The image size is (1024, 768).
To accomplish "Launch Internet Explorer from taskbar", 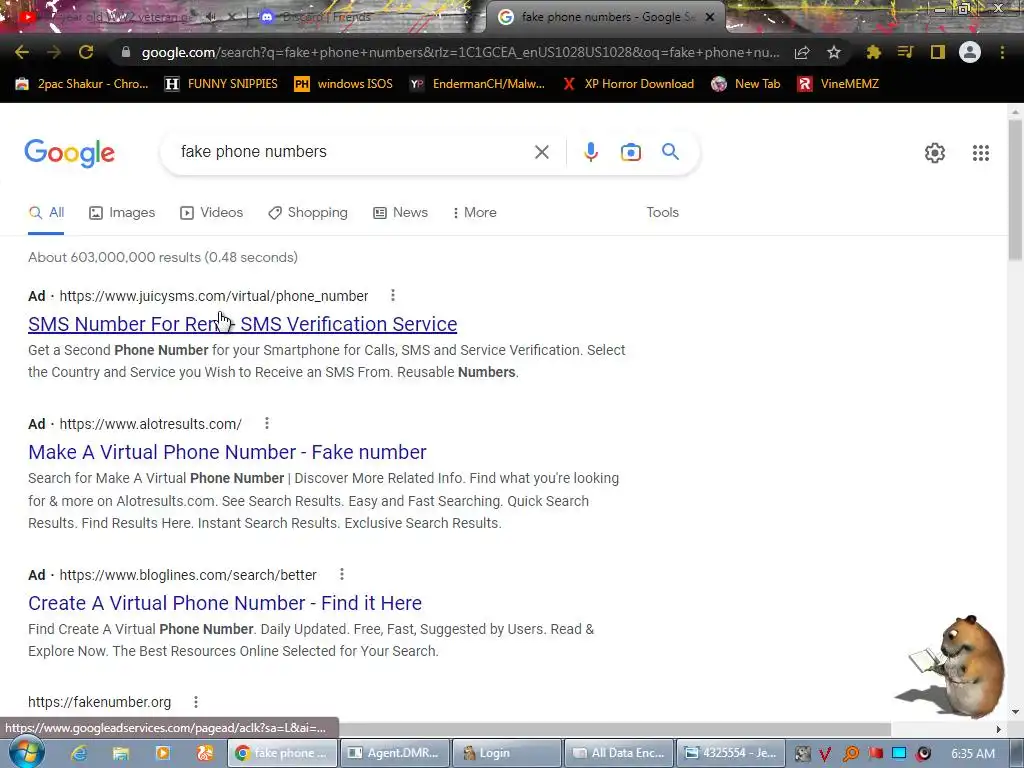I will (79, 753).
